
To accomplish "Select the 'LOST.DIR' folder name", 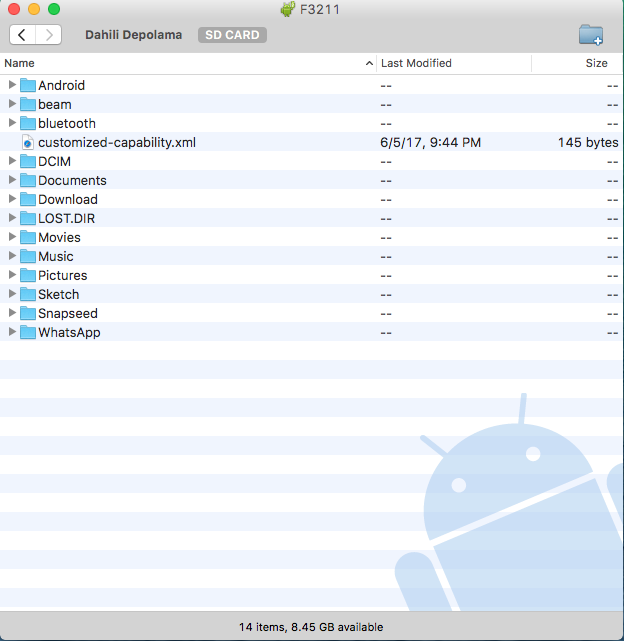I will click(66, 218).
